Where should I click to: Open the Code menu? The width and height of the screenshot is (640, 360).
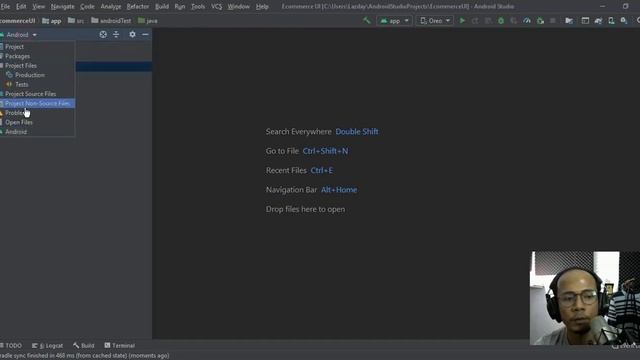87,7
